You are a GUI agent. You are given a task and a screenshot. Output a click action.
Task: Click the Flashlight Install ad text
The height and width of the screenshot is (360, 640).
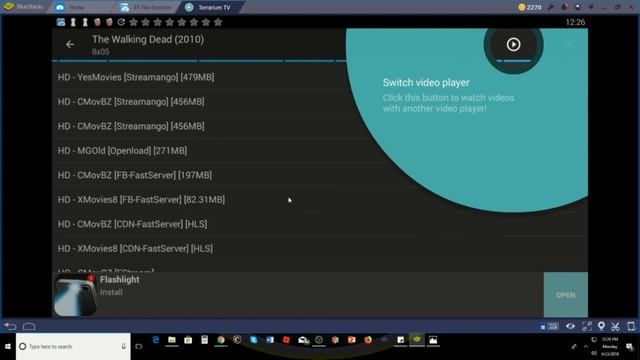point(111,292)
